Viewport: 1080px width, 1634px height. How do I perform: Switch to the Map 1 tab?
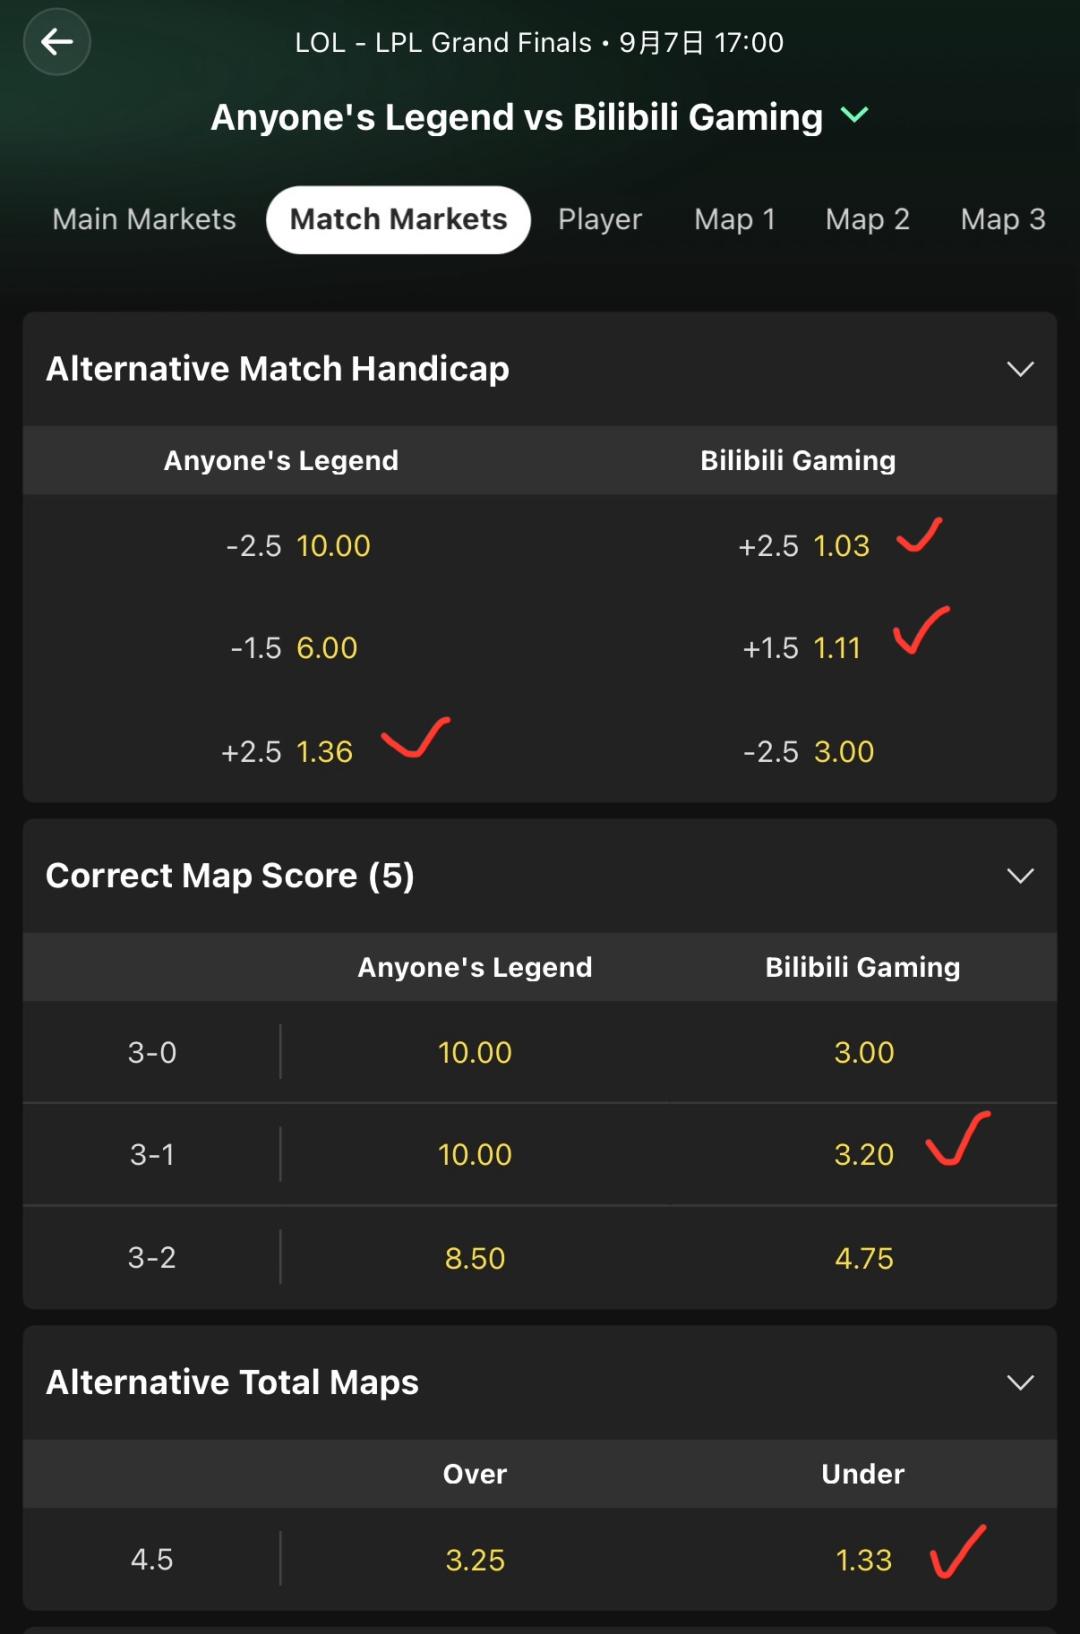coord(735,219)
